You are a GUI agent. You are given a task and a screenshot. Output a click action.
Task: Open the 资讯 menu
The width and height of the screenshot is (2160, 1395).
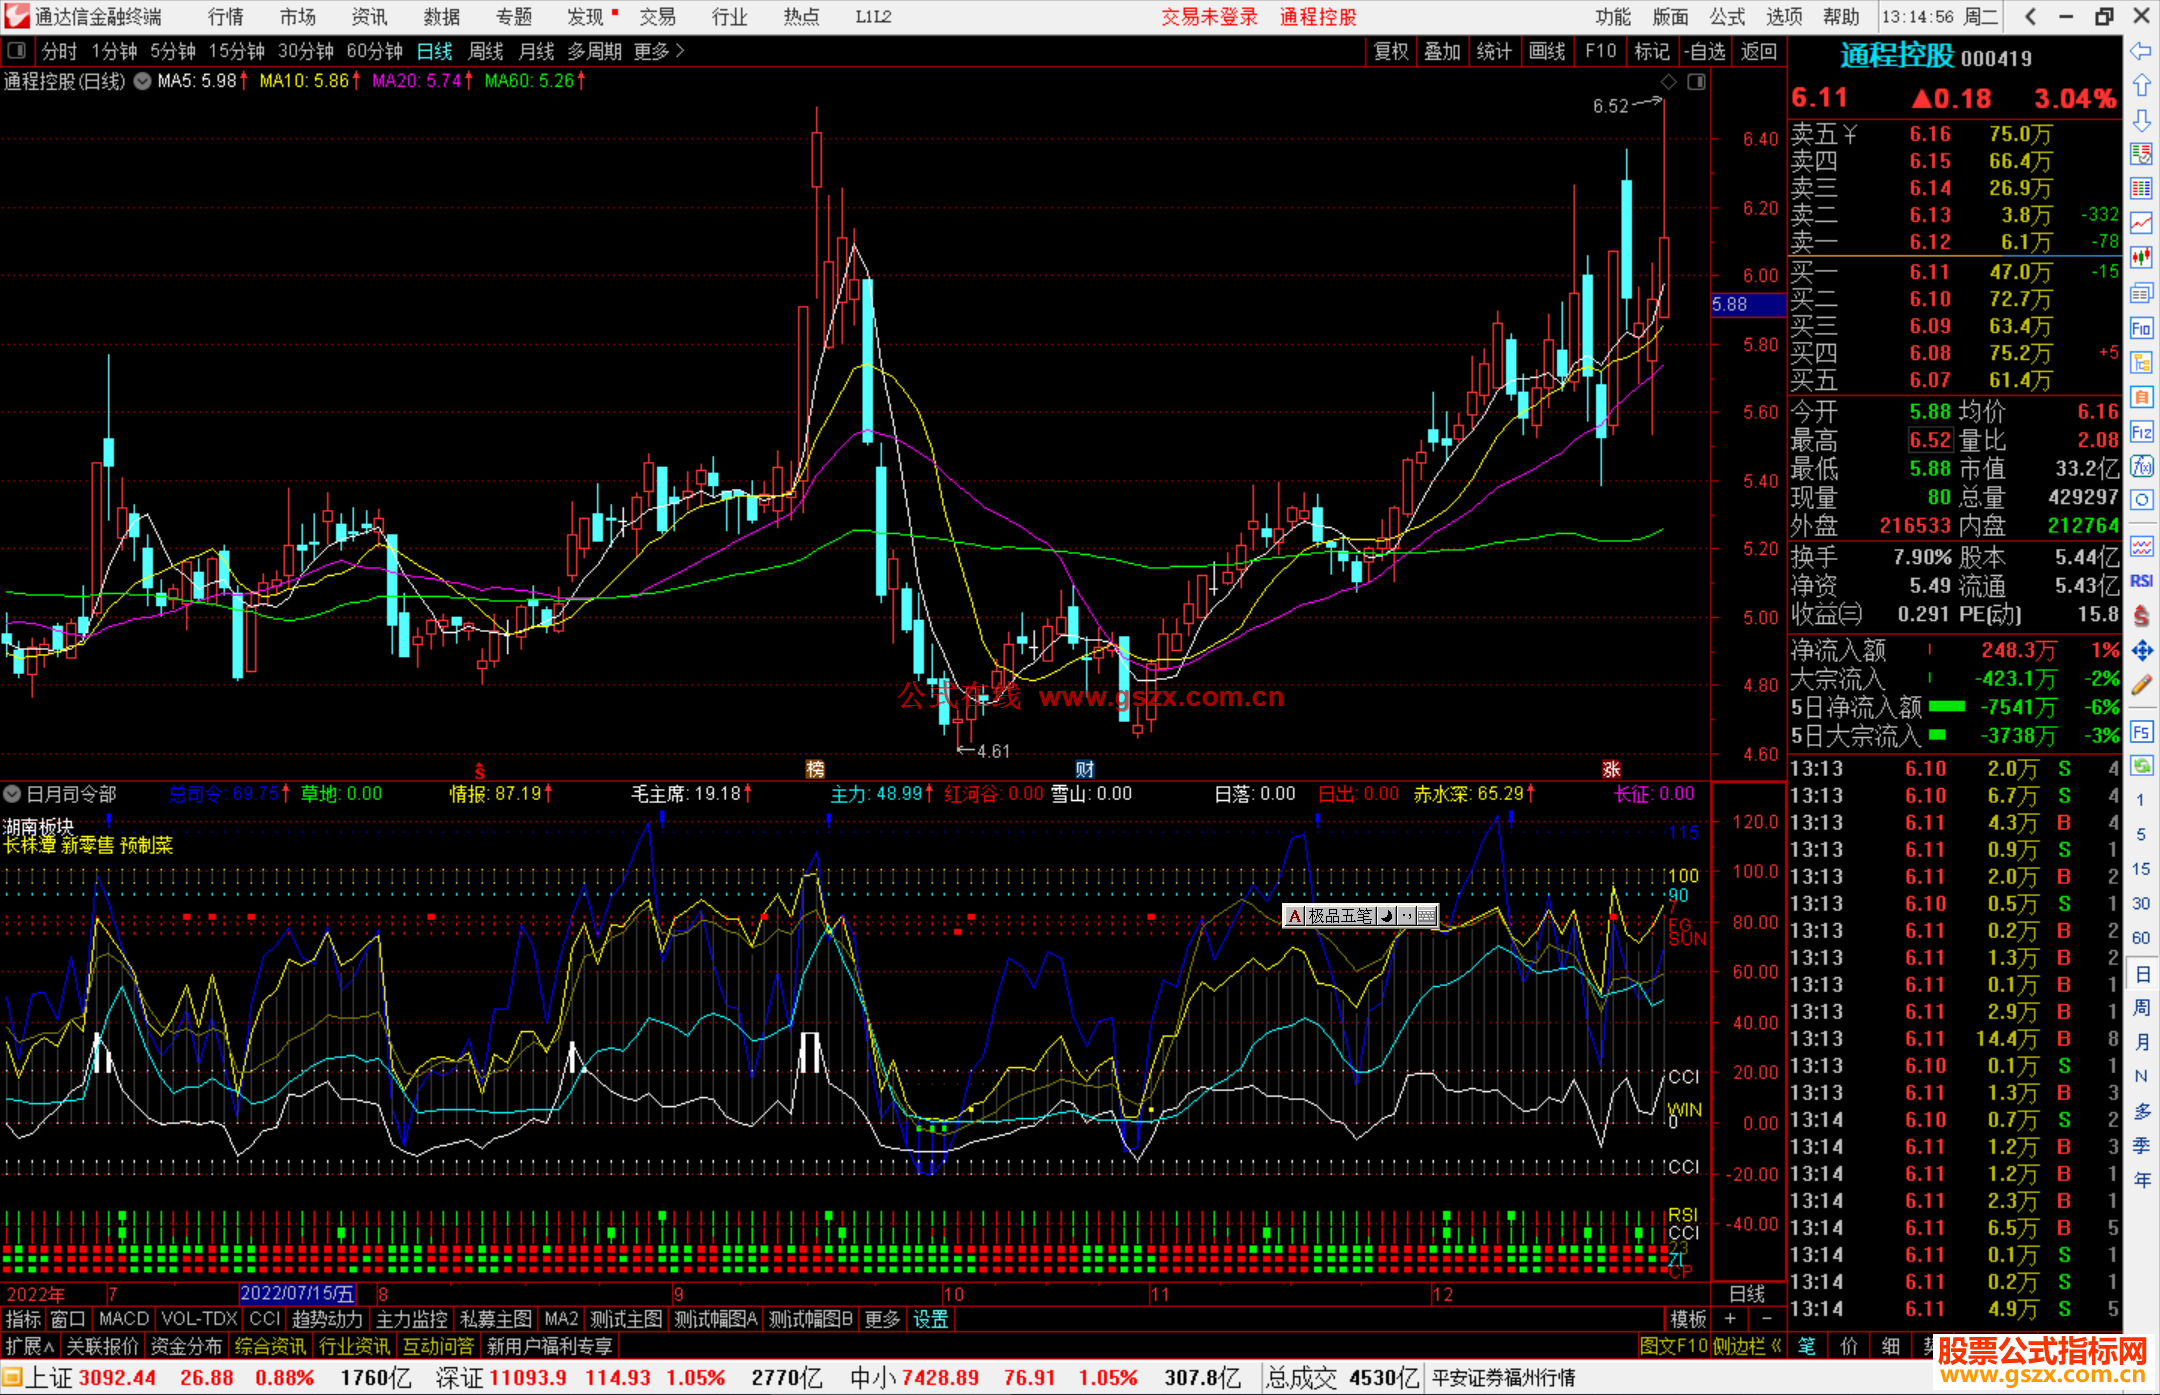pos(369,17)
